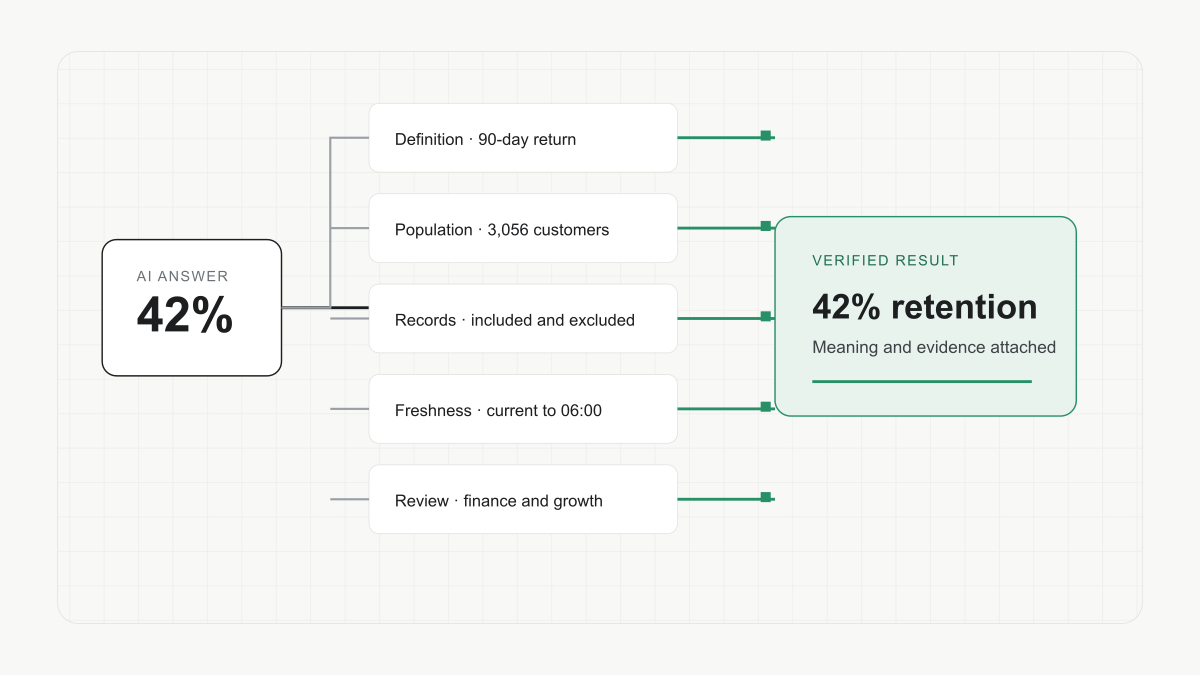Click the green connector node beside Review
1200x675 pixels.
point(766,497)
